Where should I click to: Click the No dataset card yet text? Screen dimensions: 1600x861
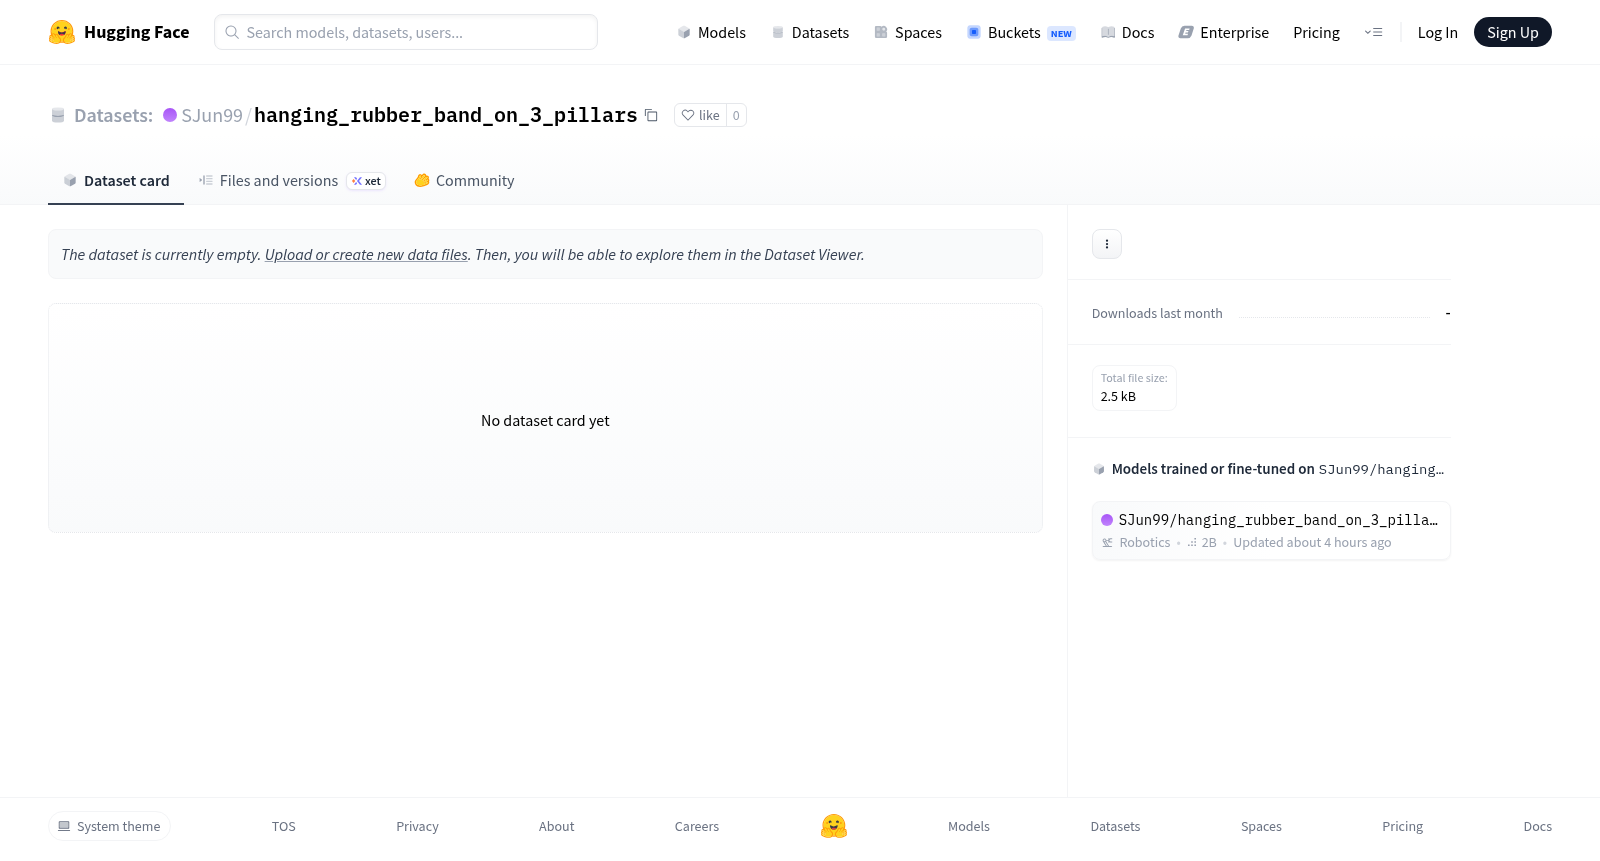click(x=545, y=421)
